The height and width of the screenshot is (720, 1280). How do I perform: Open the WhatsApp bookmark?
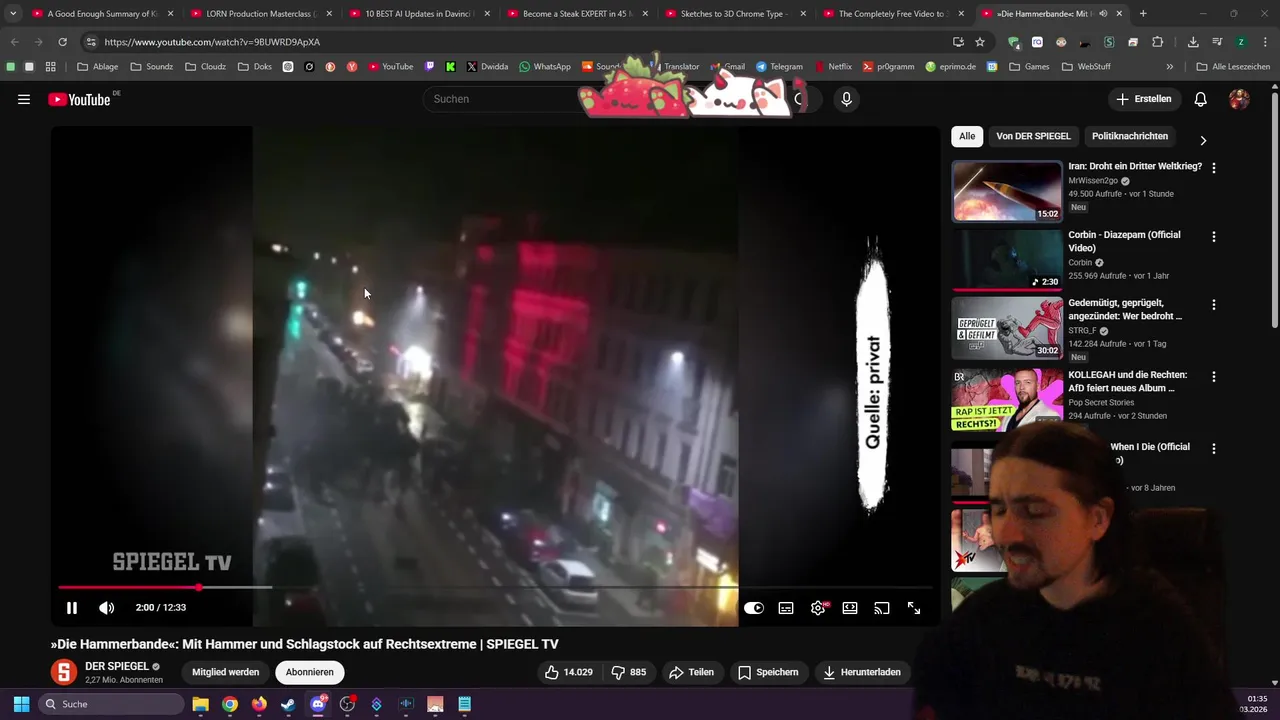pyautogui.click(x=545, y=67)
